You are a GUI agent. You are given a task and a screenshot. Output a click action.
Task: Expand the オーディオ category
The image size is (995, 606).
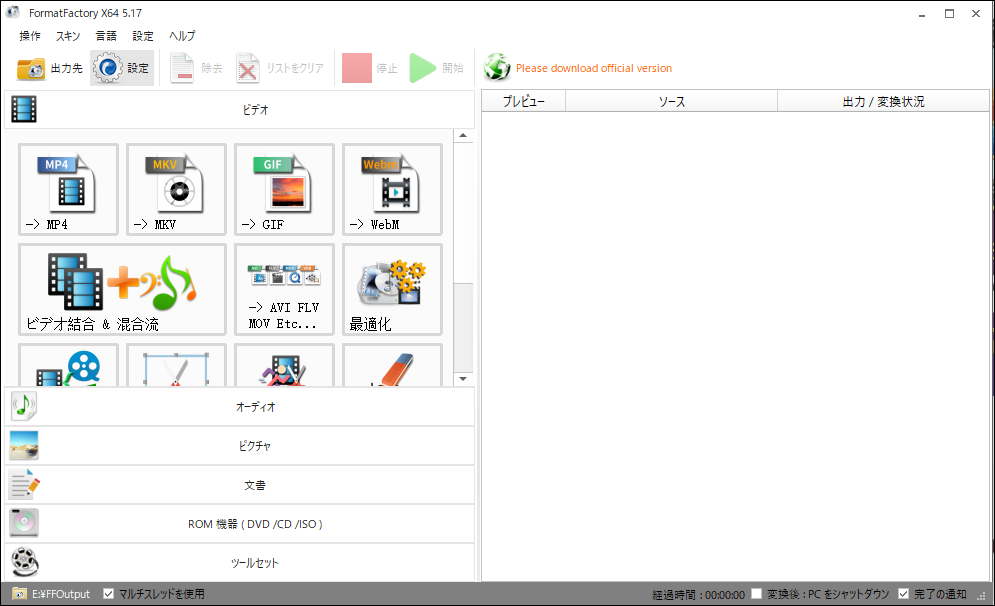[240, 407]
